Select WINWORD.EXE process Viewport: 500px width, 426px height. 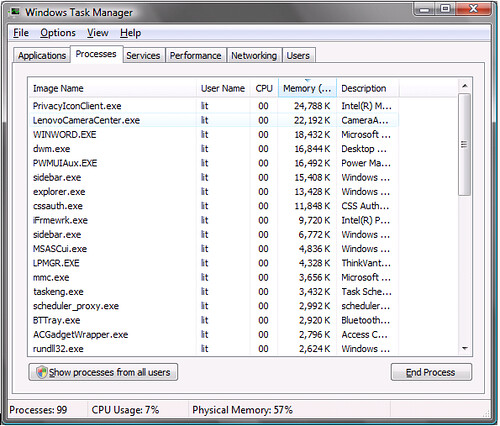pyautogui.click(x=213, y=135)
